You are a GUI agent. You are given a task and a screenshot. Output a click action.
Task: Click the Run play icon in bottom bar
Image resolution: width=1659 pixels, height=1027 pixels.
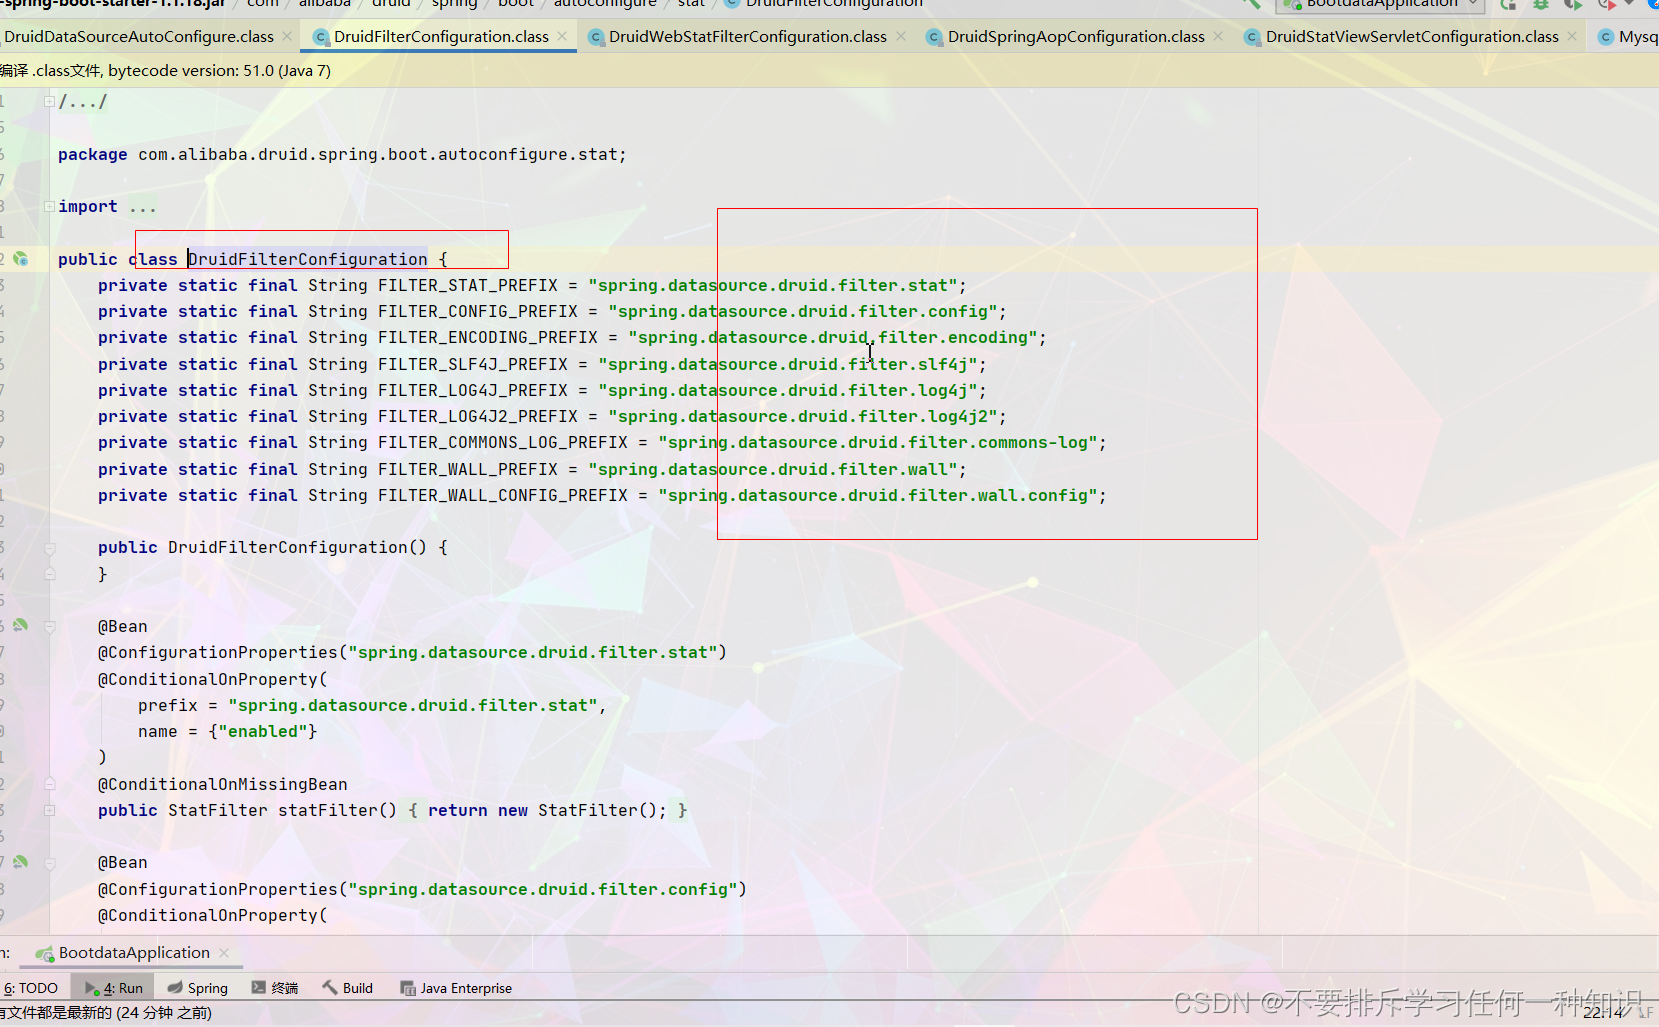pyautogui.click(x=93, y=988)
